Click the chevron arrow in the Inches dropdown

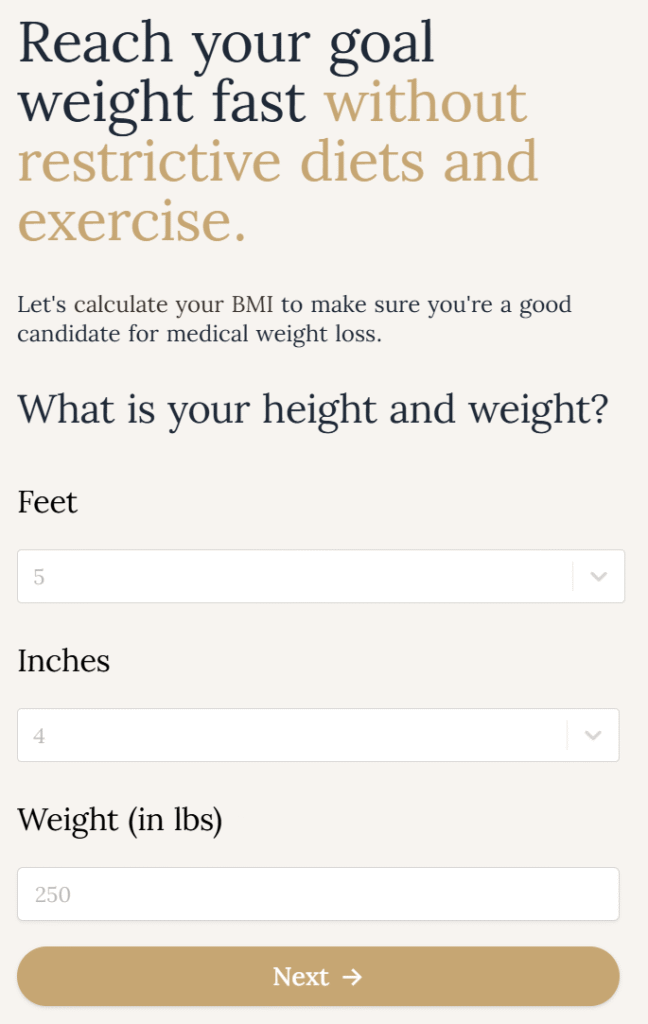point(593,735)
